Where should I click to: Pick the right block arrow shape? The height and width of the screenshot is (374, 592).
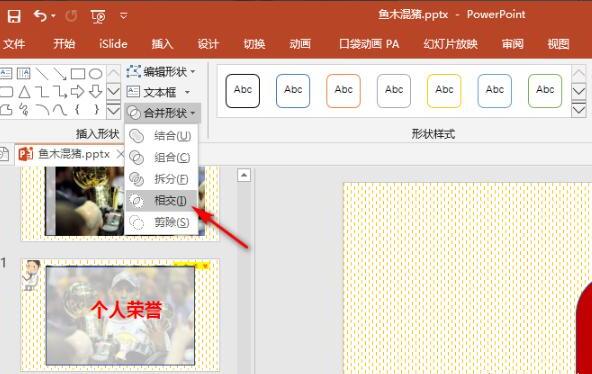tap(77, 92)
